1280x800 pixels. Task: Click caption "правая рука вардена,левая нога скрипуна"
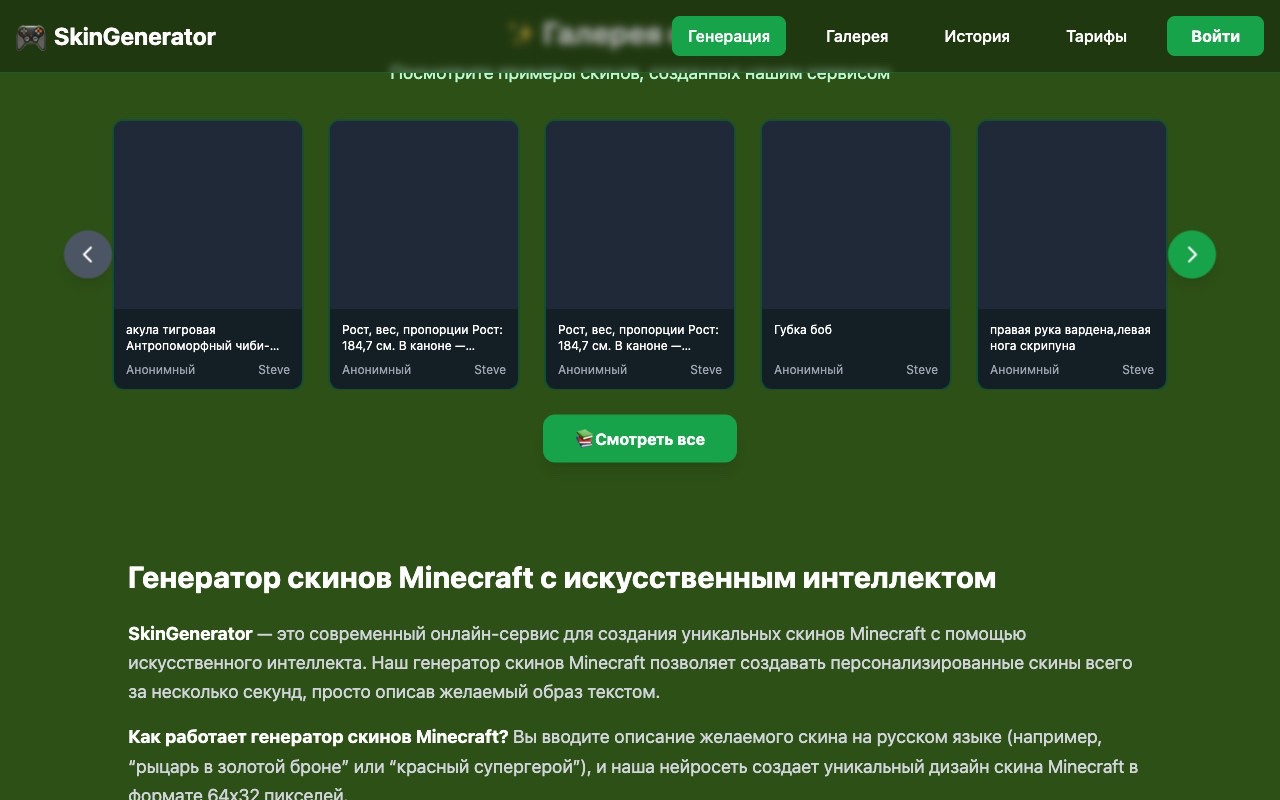(1070, 338)
